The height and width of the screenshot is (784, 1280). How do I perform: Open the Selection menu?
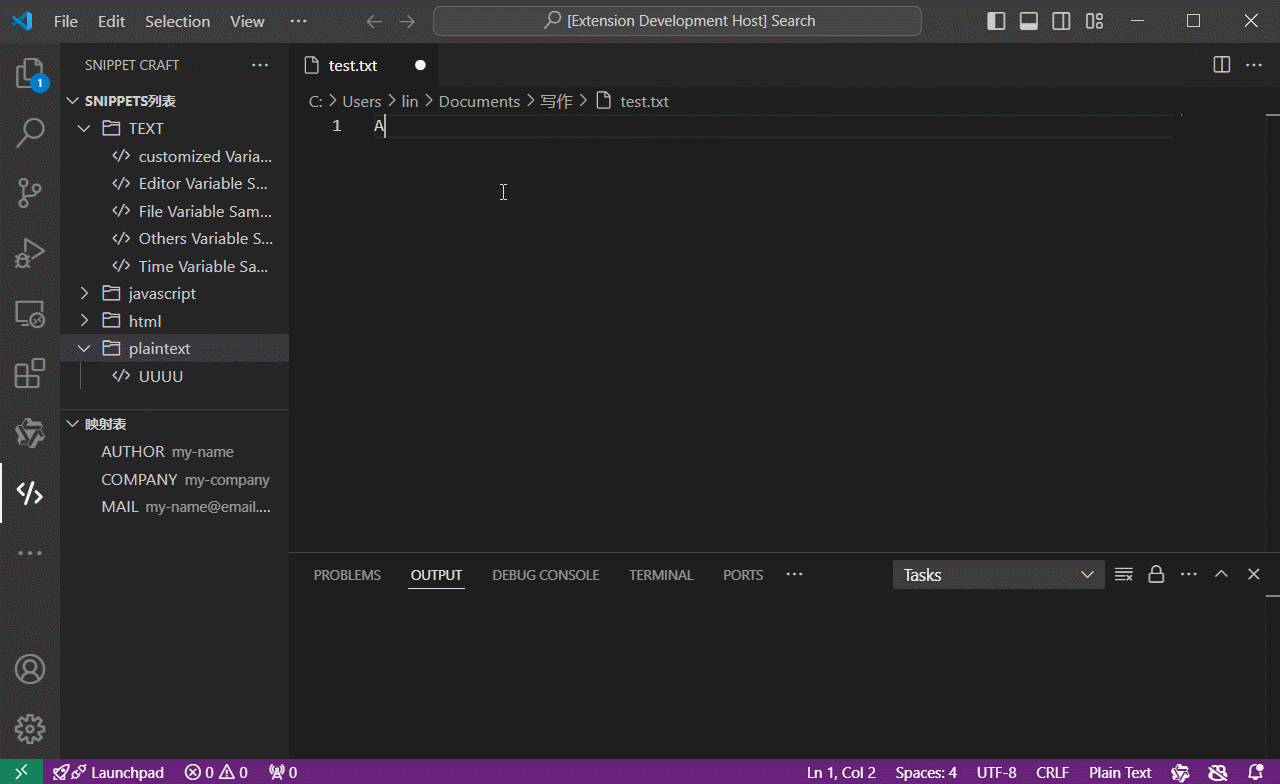coord(177,21)
